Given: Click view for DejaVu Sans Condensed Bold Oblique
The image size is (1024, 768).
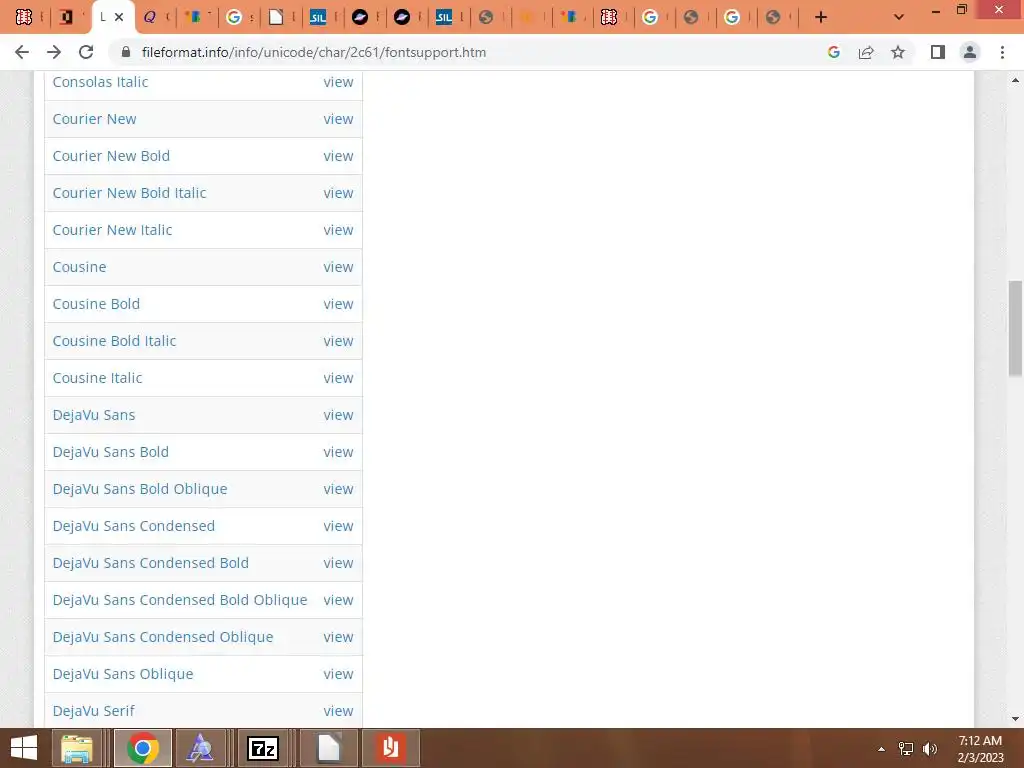Looking at the screenshot, I should [338, 600].
